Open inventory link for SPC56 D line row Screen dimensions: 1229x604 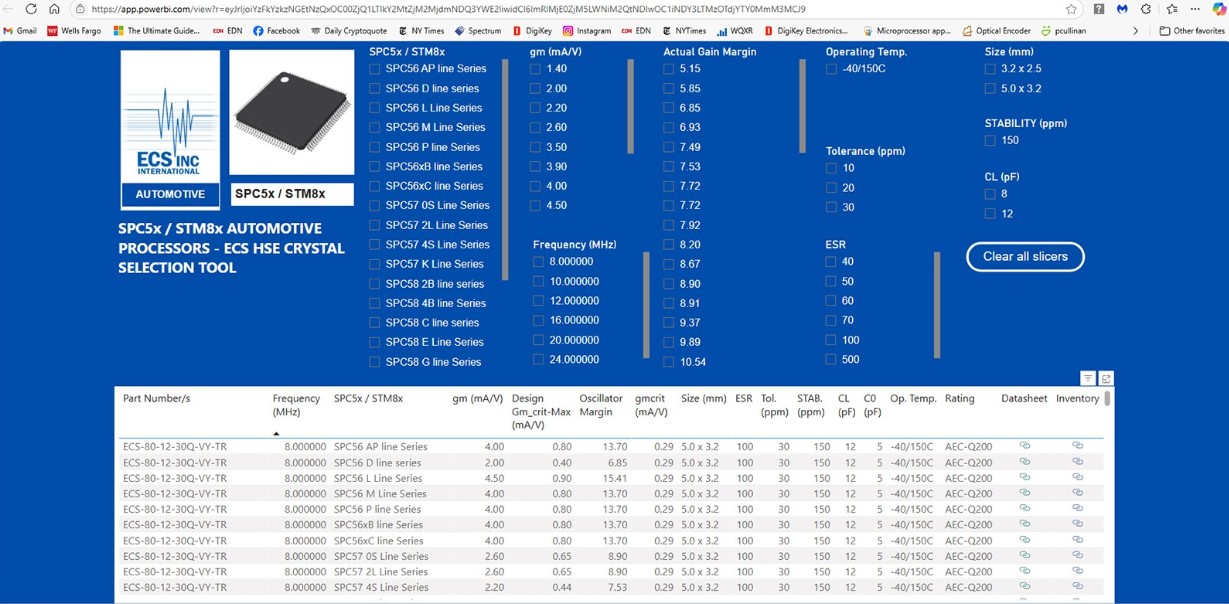(x=1077, y=462)
